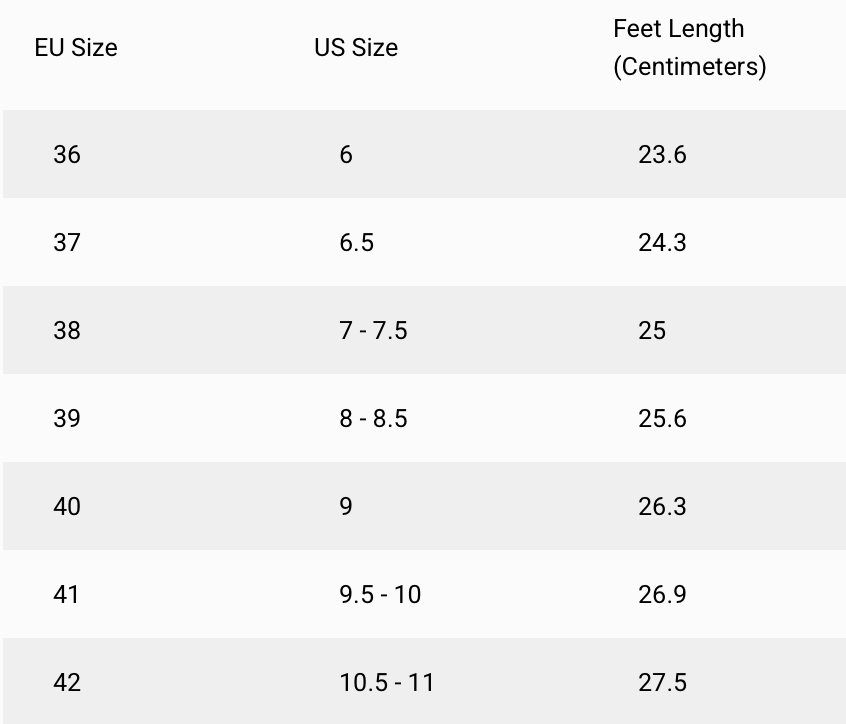The width and height of the screenshot is (846, 724).
Task: Click the 27.5 feet length value
Action: (662, 683)
